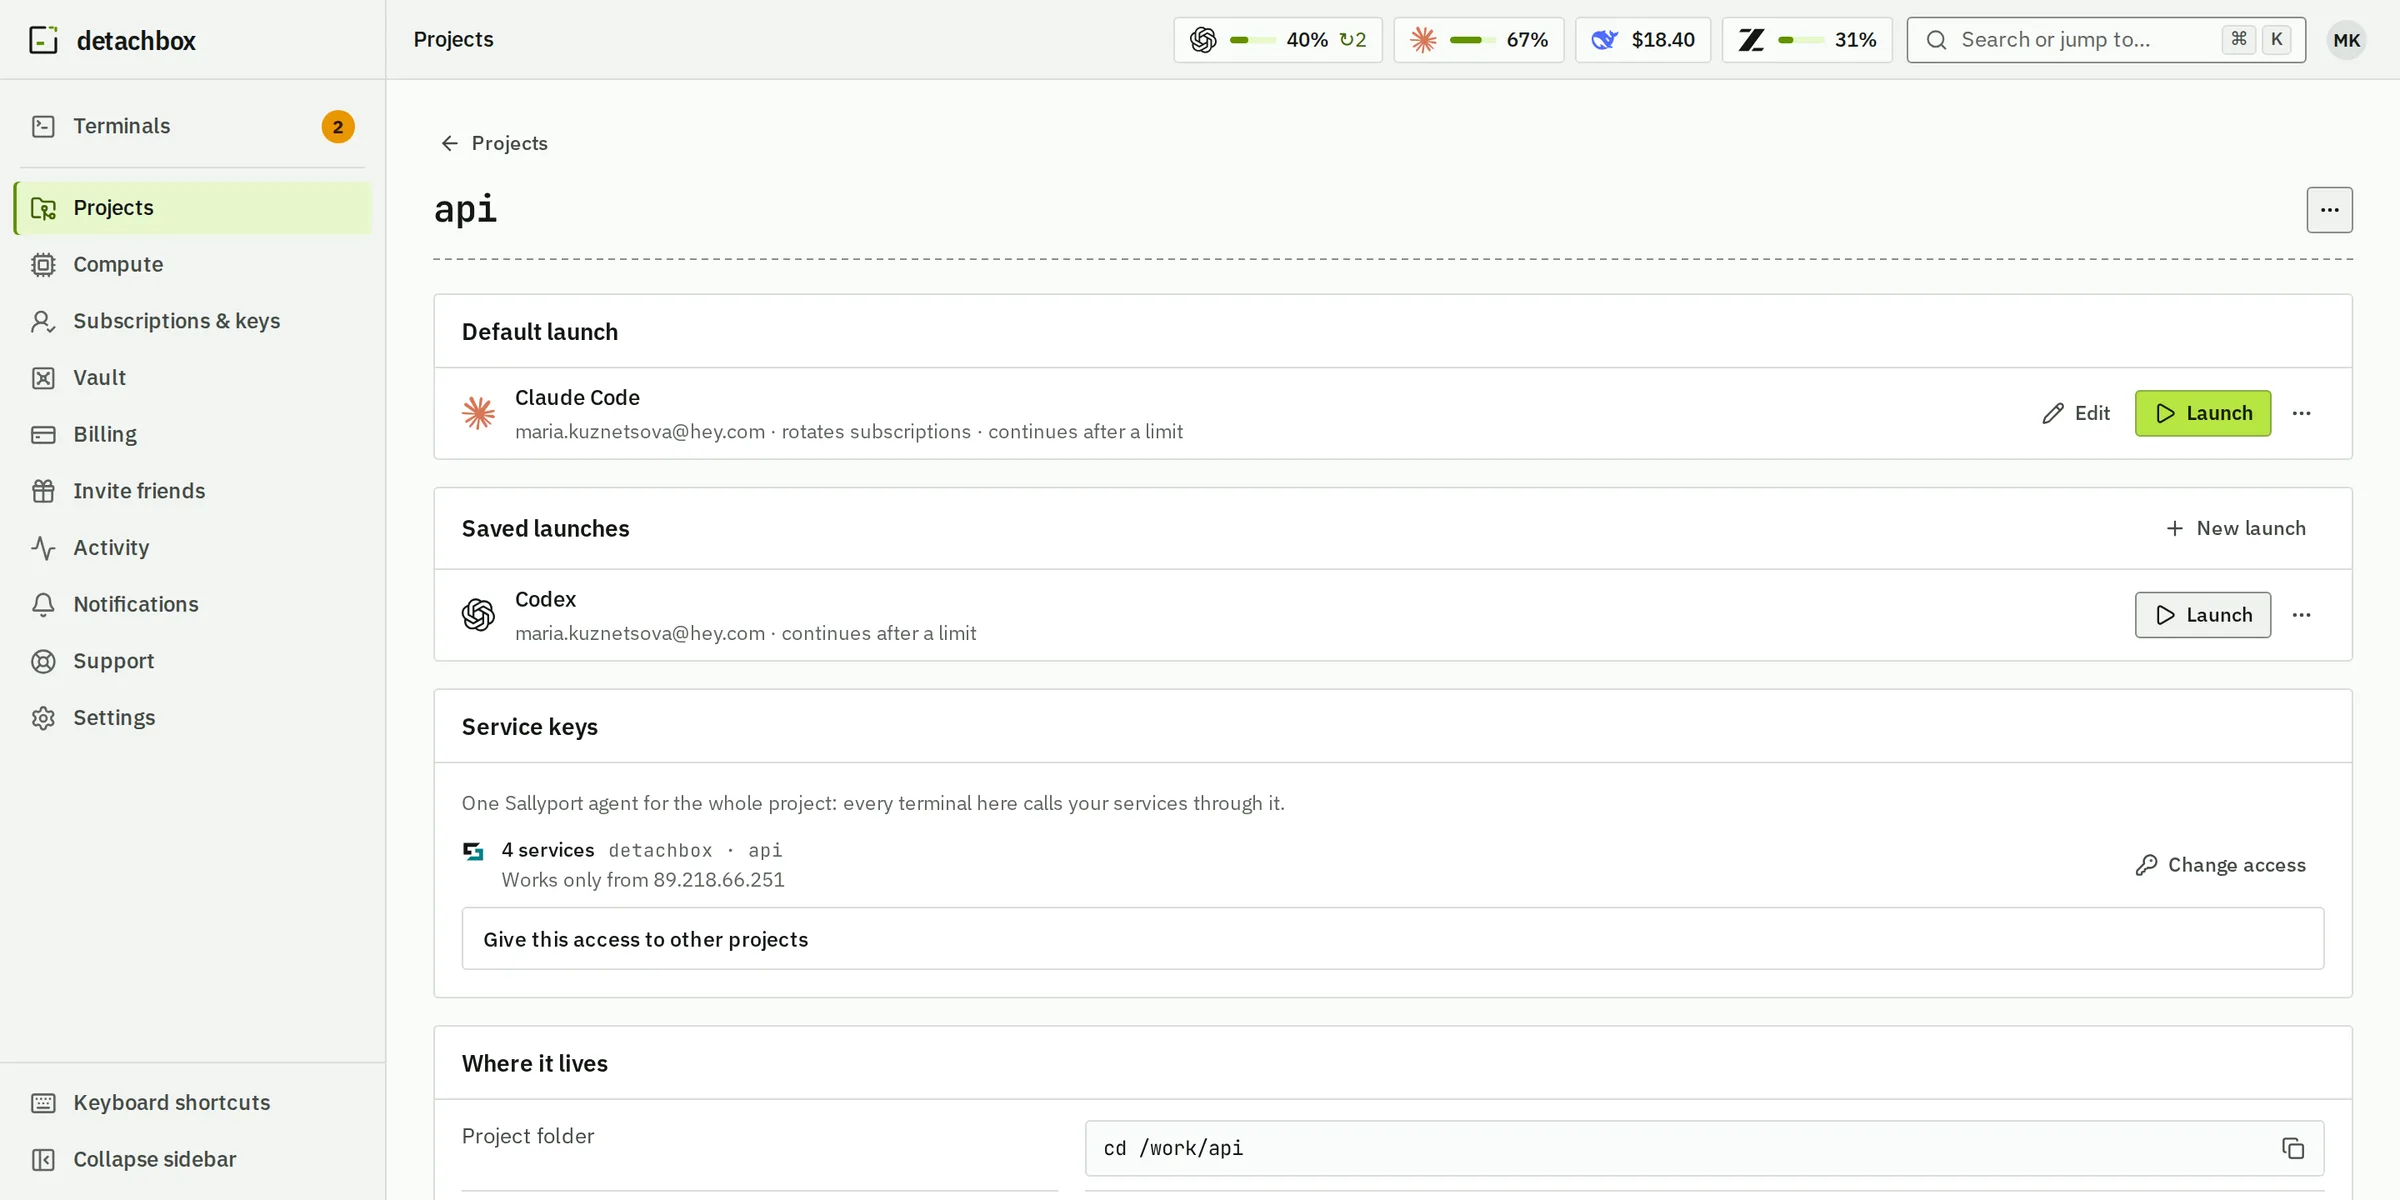Open Keyboard shortcuts

192,1102
